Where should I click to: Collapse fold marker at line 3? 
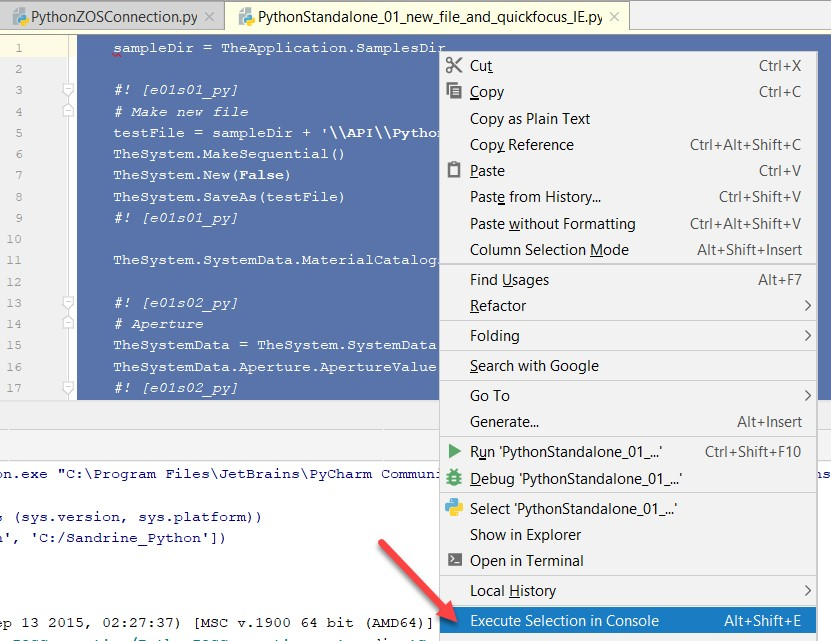tap(68, 89)
